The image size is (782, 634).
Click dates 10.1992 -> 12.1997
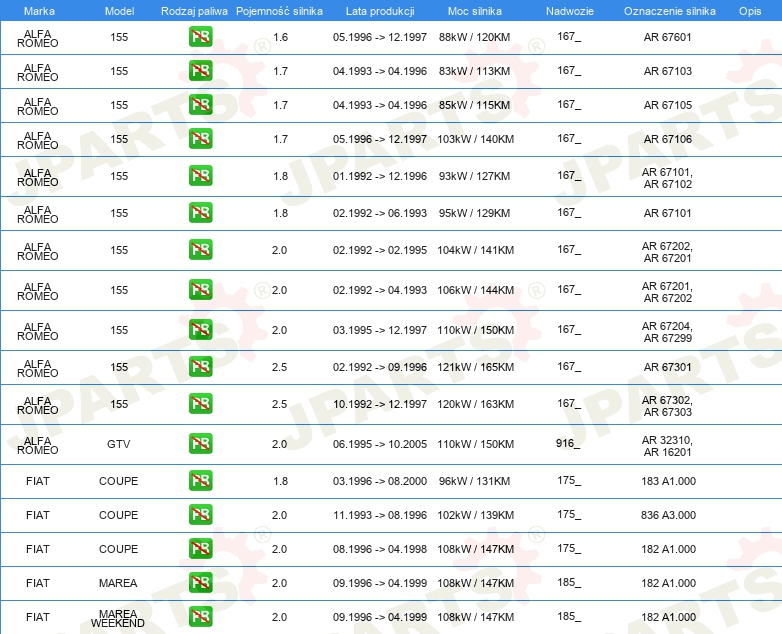(380, 404)
